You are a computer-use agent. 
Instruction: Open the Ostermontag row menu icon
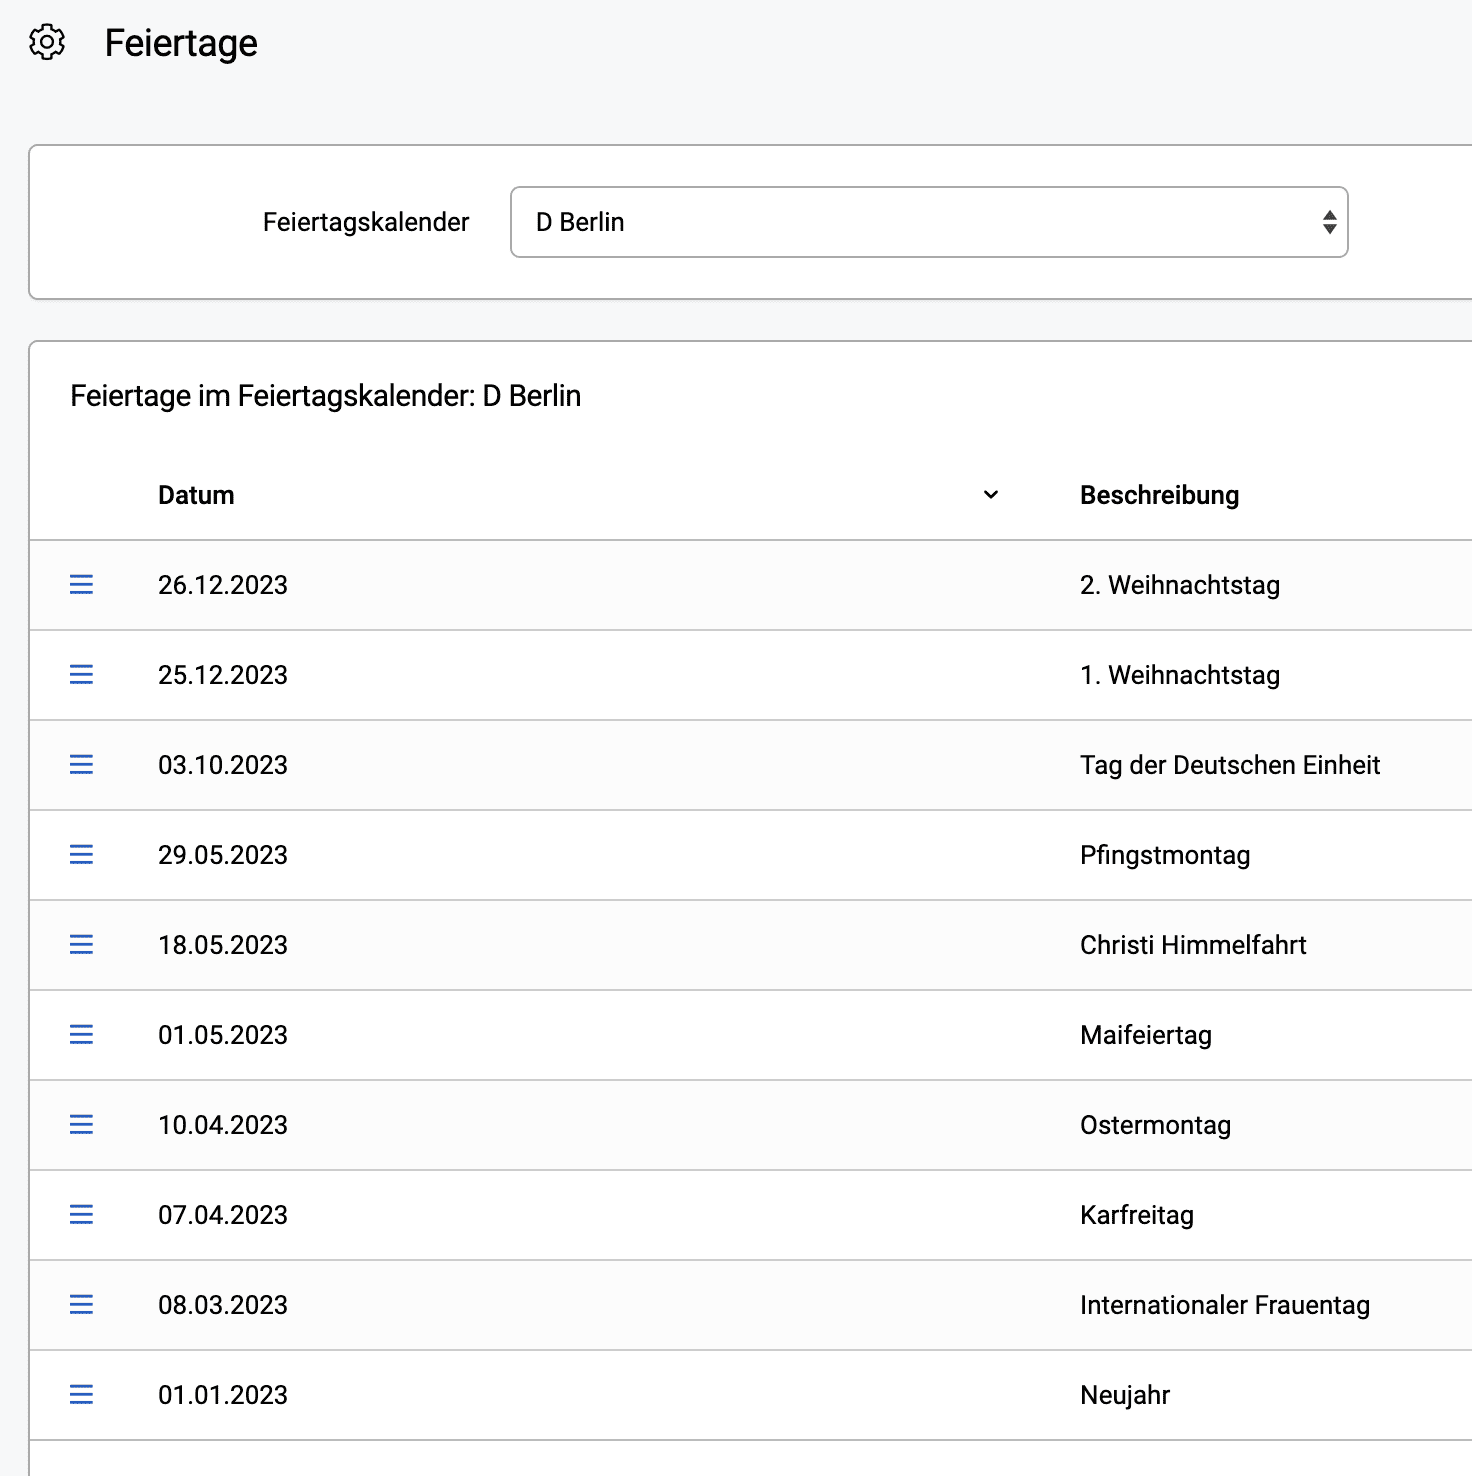coord(81,1125)
